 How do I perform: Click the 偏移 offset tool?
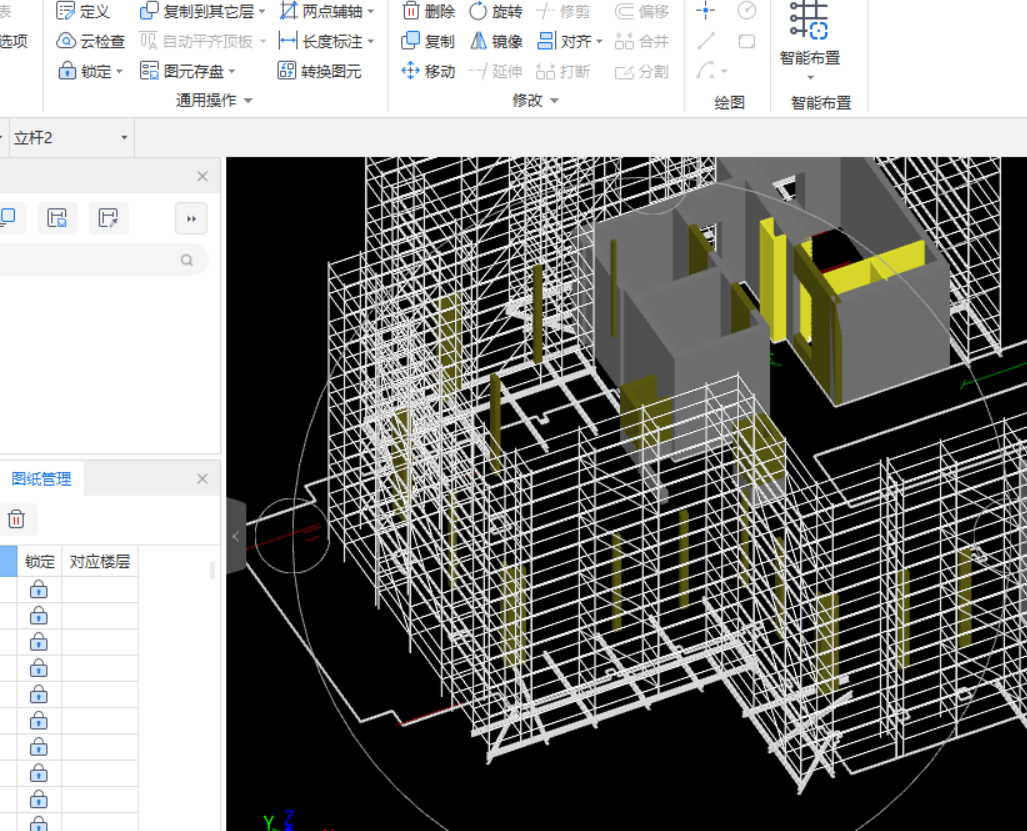[642, 11]
